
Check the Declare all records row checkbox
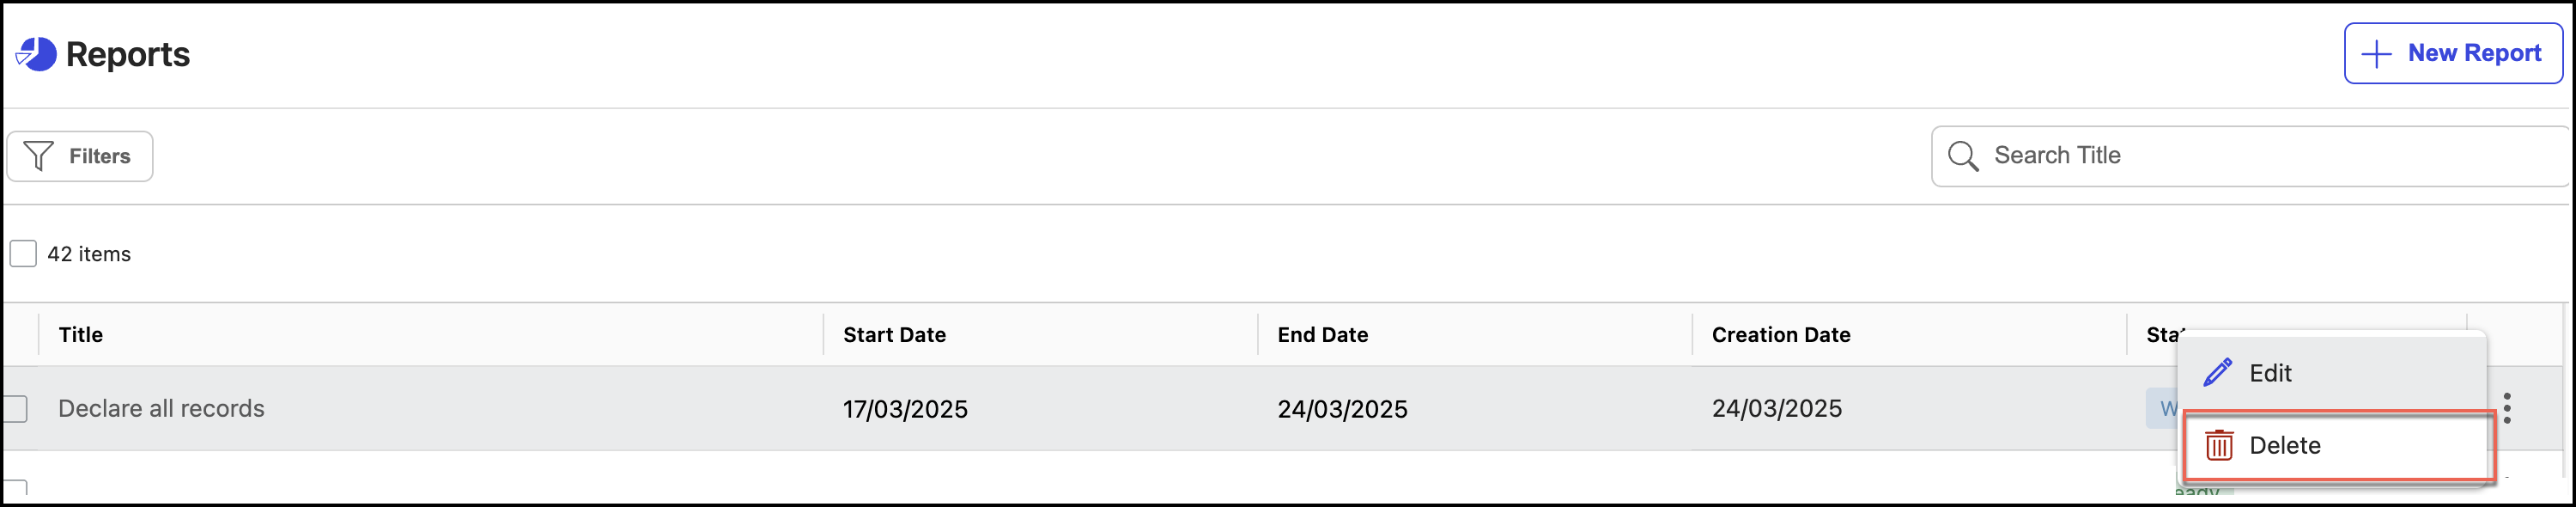click(x=15, y=408)
